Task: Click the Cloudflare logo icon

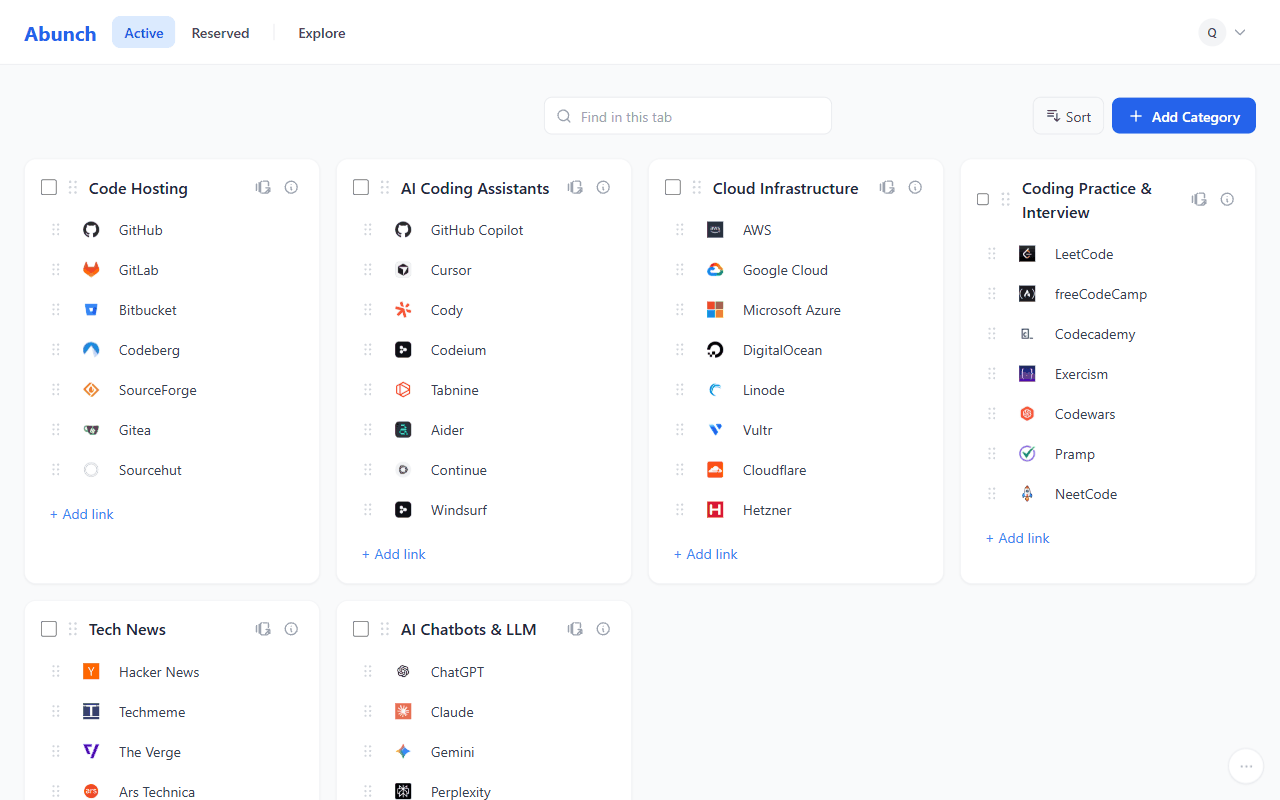Action: 715,470
